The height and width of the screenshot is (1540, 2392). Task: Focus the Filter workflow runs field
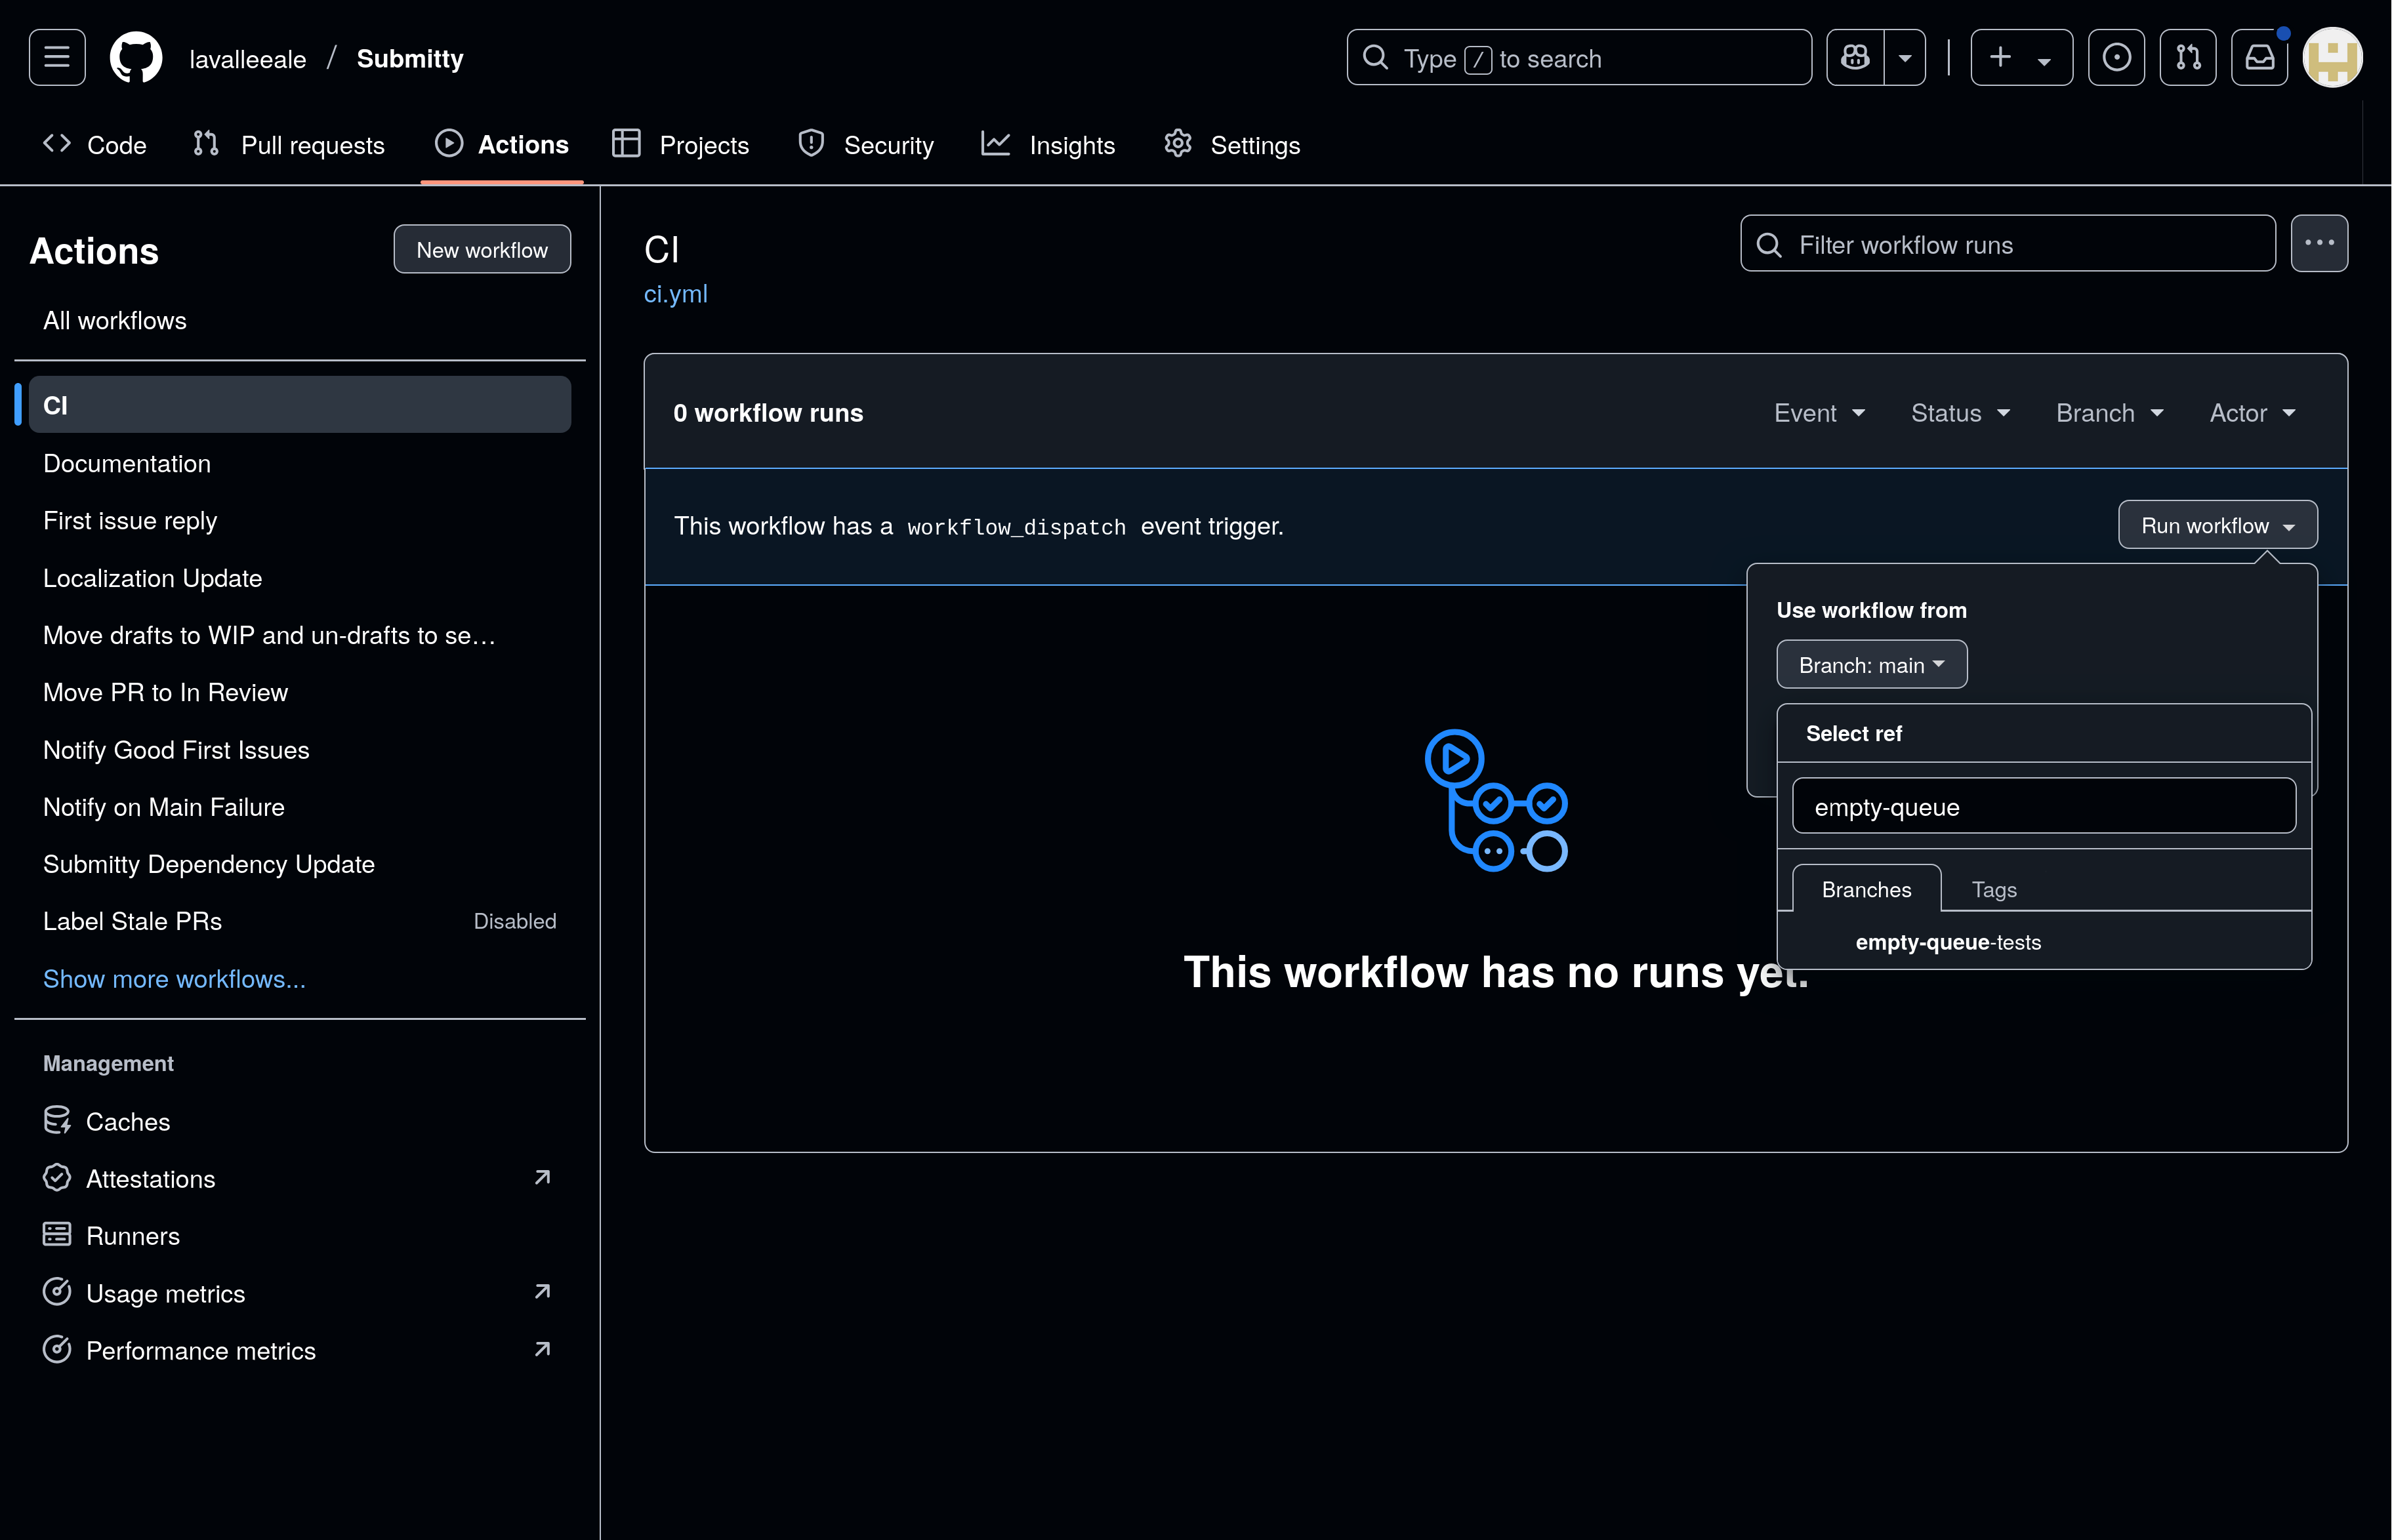pyautogui.click(x=2008, y=244)
